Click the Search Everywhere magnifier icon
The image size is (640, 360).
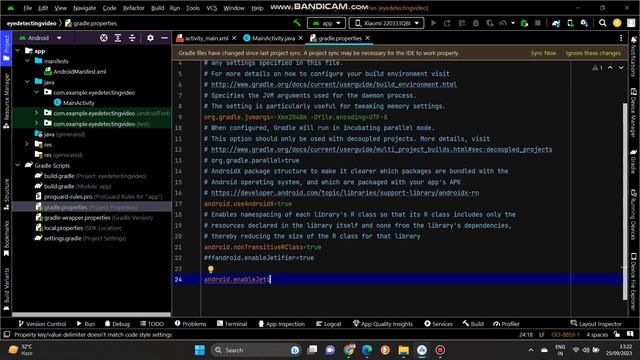pyautogui.click(x=602, y=23)
